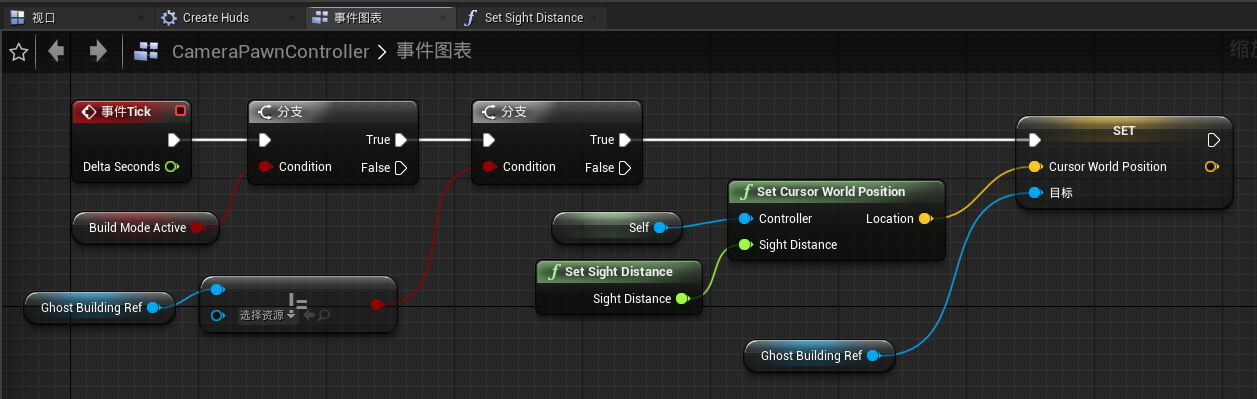This screenshot has height=399, width=1257.
Task: Click 事件Tick exec output pin
Action: pos(174,140)
